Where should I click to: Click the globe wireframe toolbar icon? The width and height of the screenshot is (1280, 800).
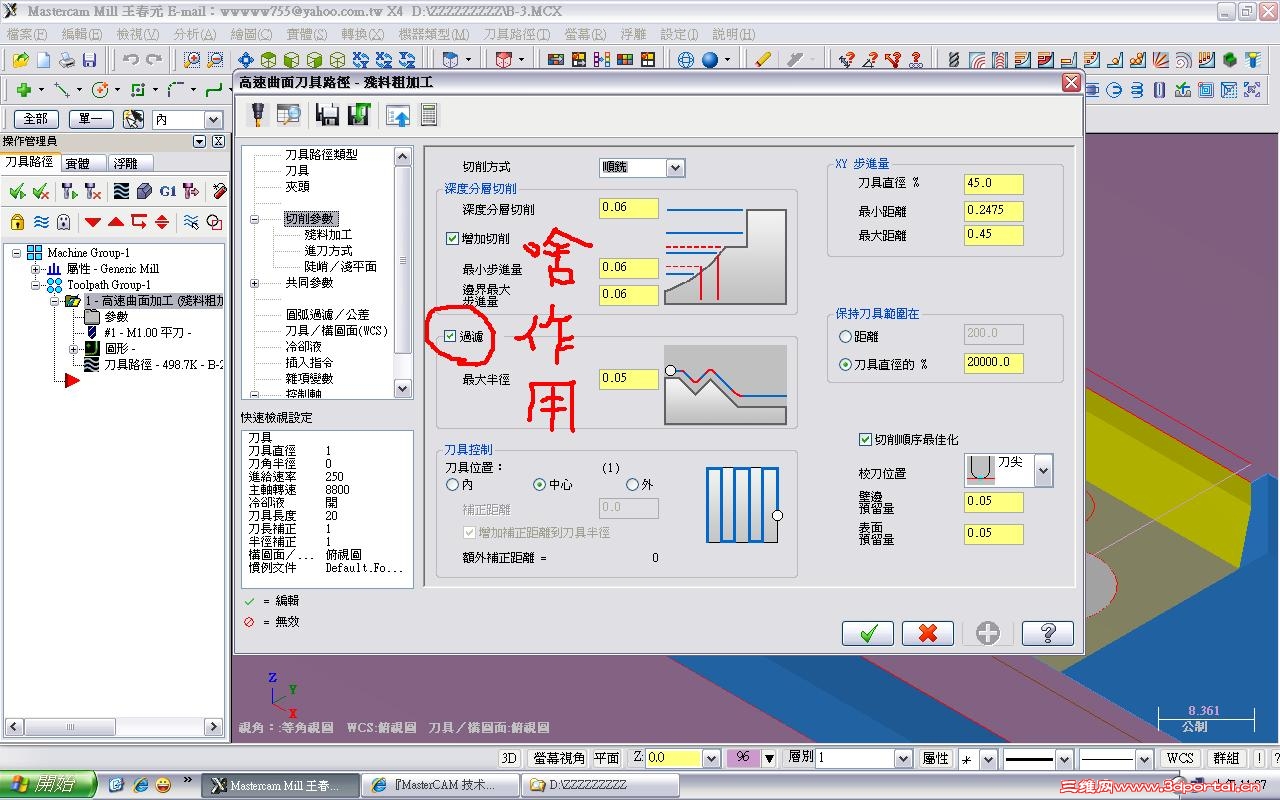pos(686,60)
